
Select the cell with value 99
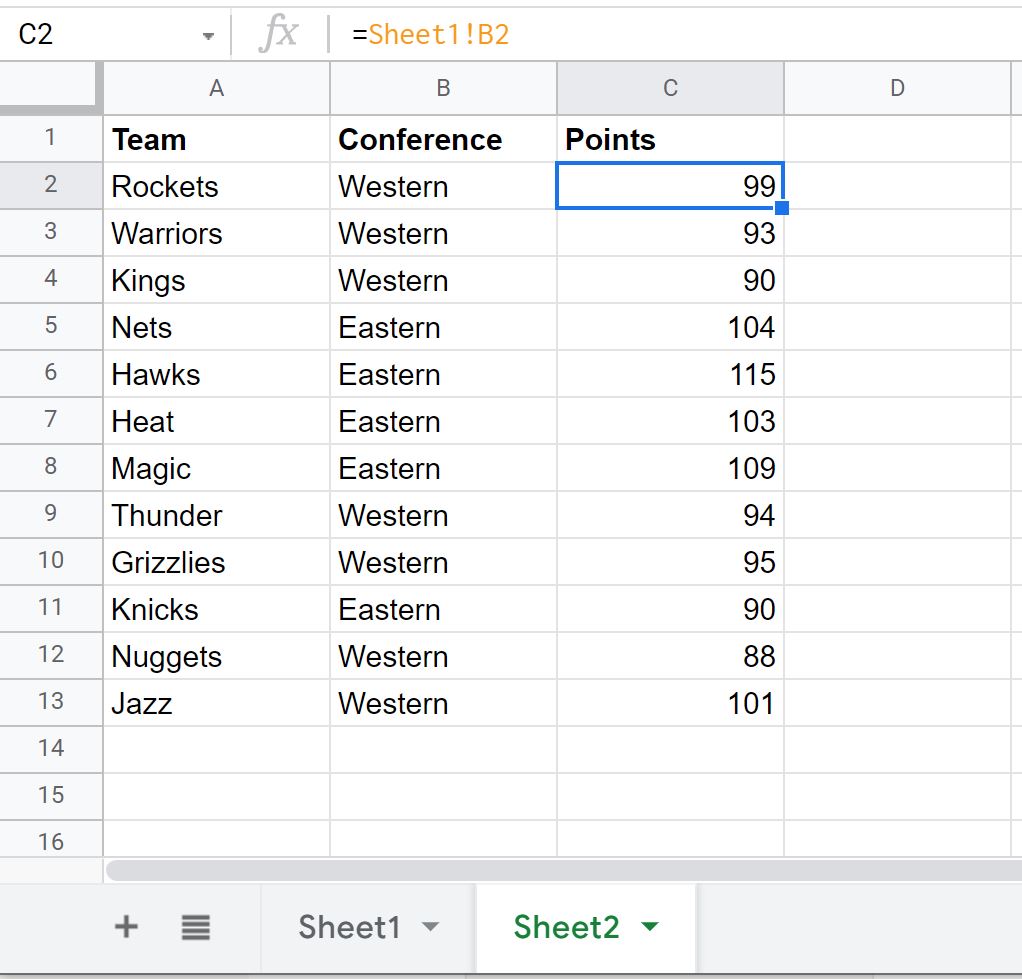[670, 186]
